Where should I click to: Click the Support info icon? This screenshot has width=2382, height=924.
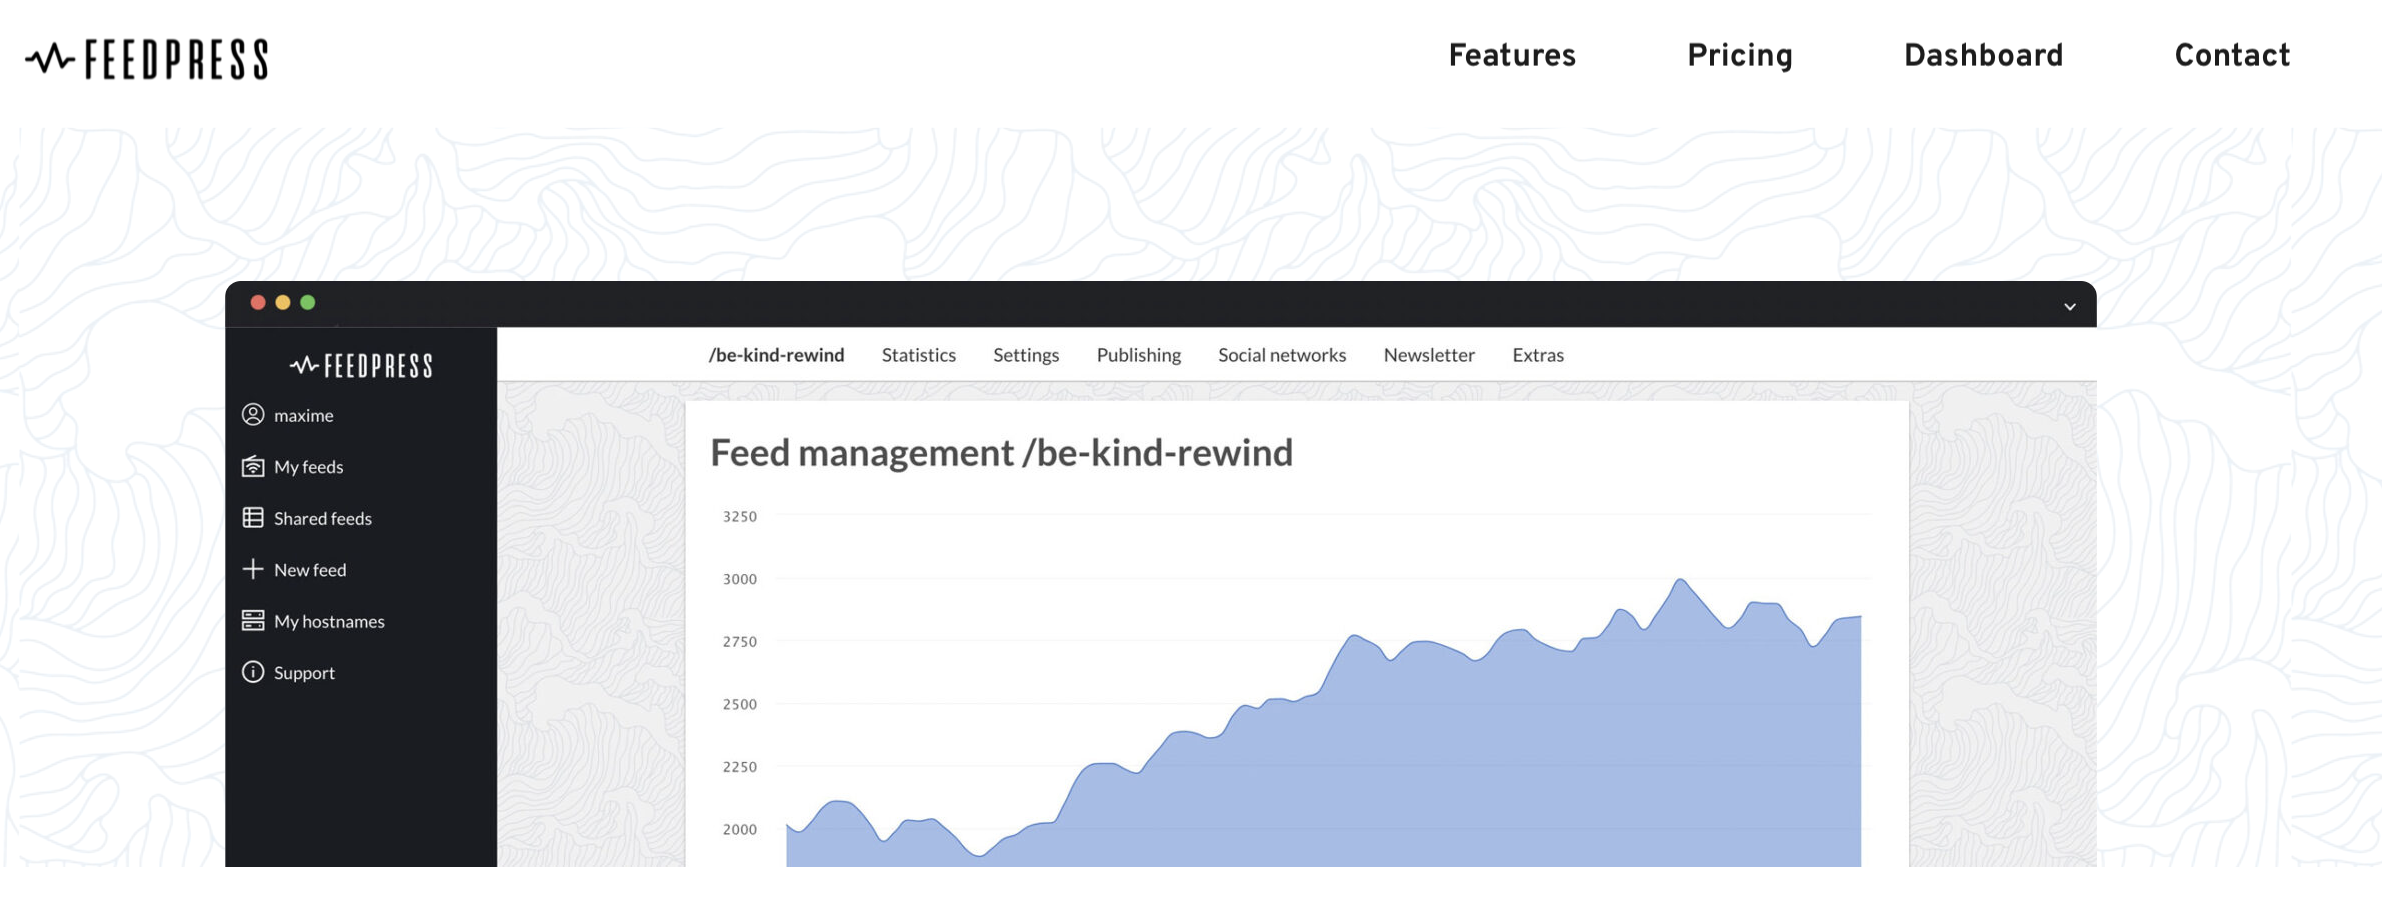[253, 672]
